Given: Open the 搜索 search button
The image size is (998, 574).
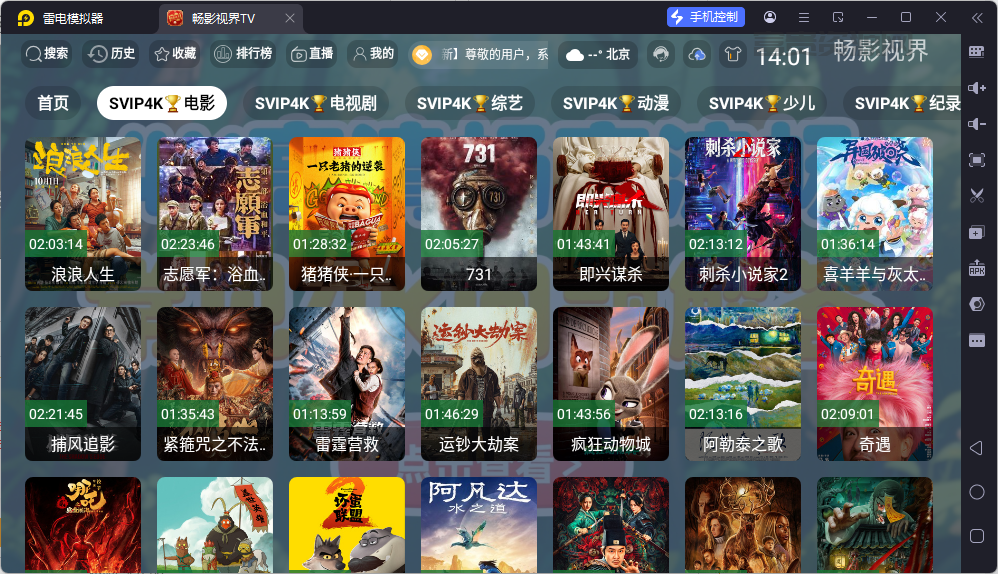Looking at the screenshot, I should click(46, 54).
